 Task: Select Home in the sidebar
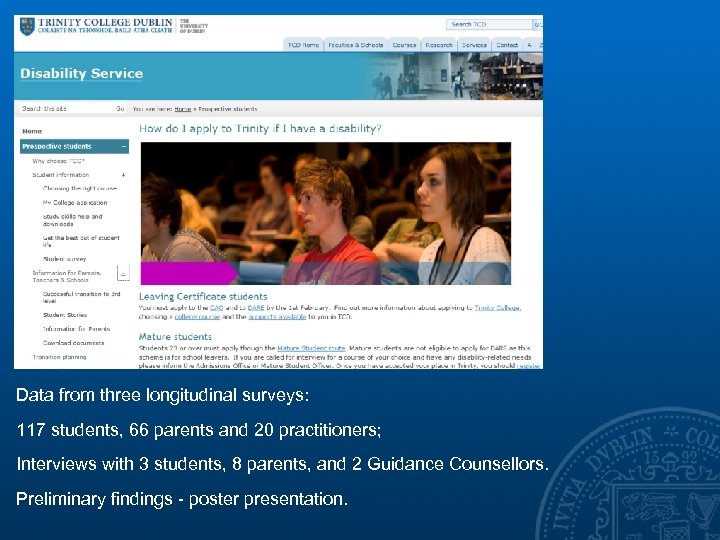coord(32,131)
